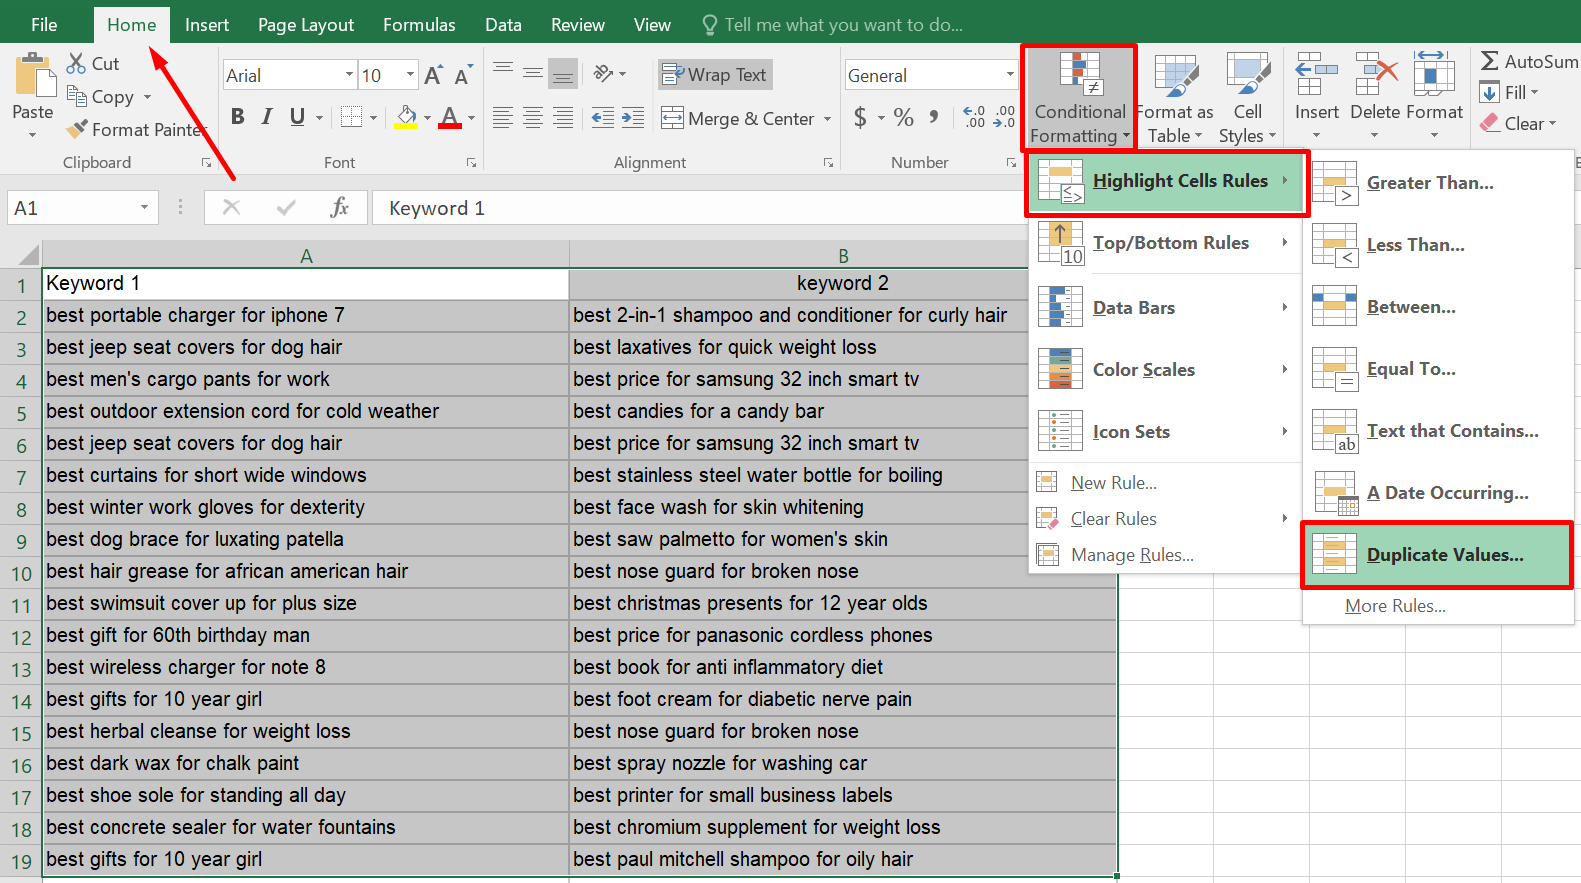Toggle Italic formatting
This screenshot has height=883, width=1581.
[266, 117]
